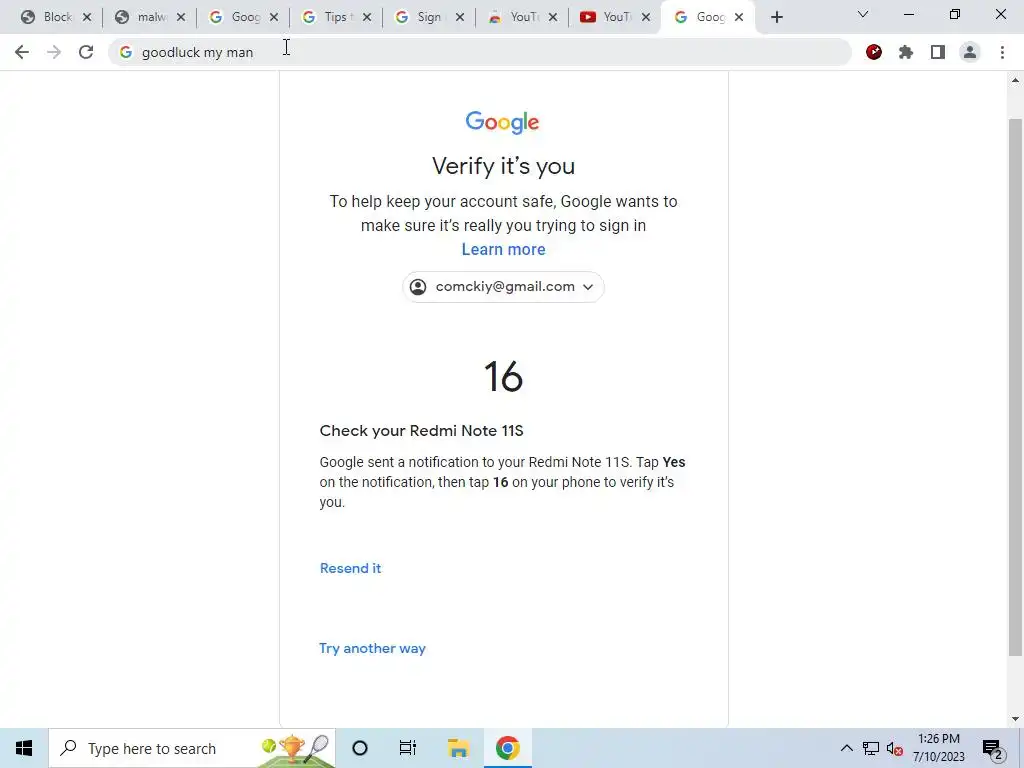The image size is (1024, 768).
Task: Click the 'Verify it's you' heading
Action: 504,167
